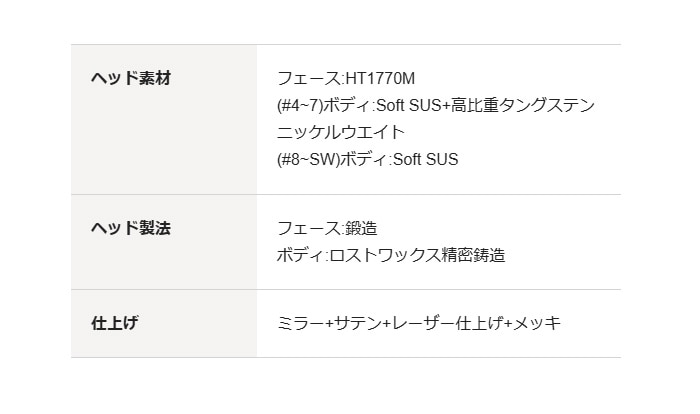Click the ヘッド製法 row header
The width and height of the screenshot is (700, 414).
131,228
